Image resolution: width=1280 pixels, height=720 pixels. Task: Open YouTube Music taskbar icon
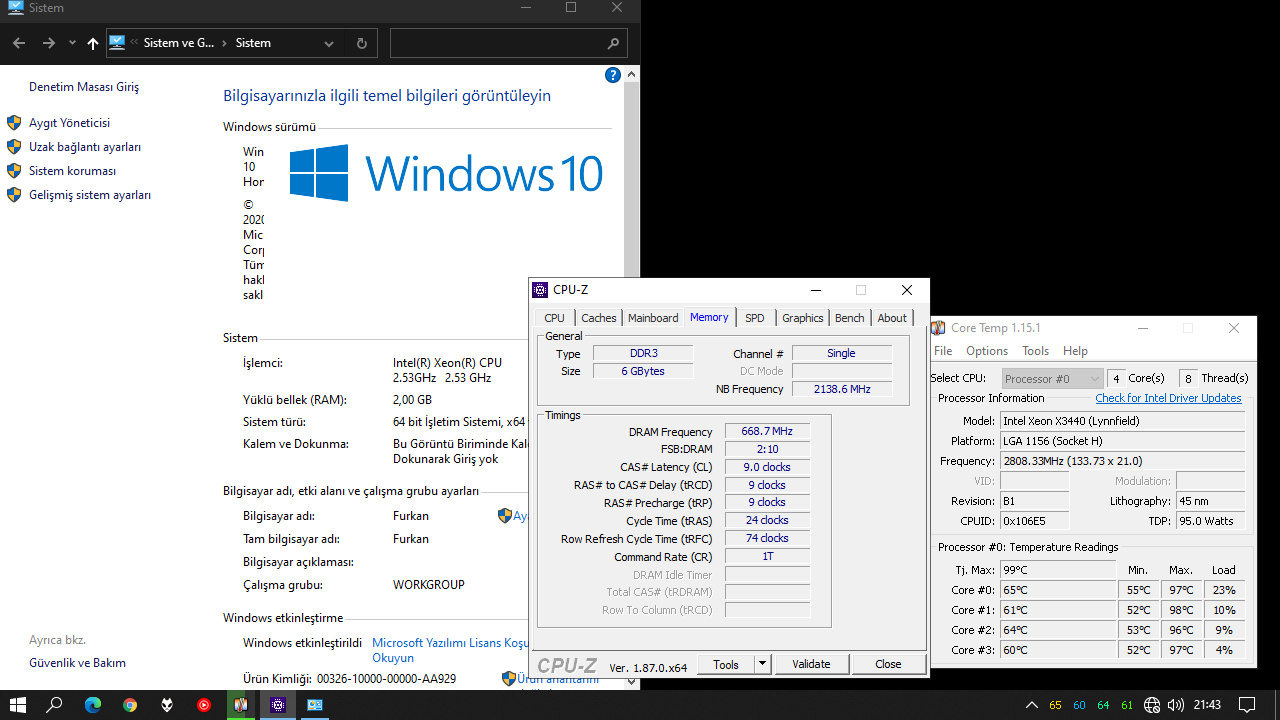(x=204, y=705)
